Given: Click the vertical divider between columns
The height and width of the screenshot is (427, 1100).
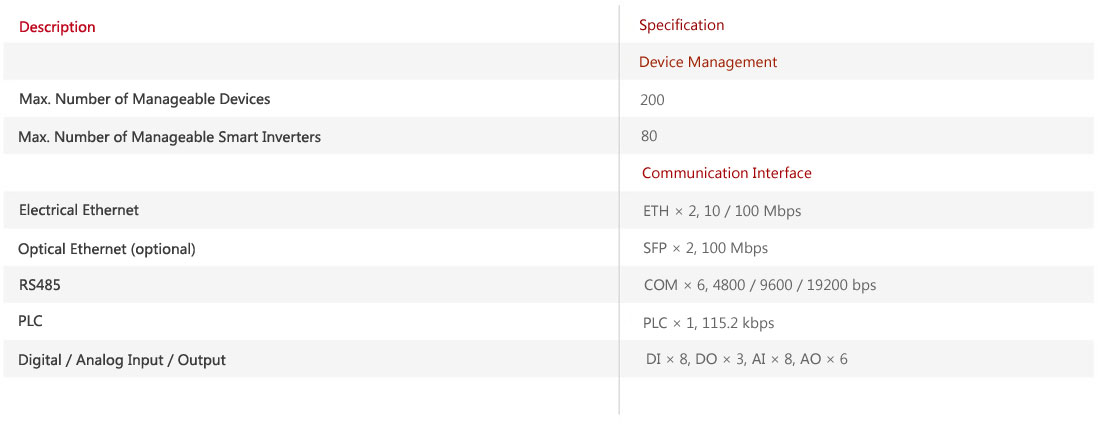Looking at the screenshot, I should click(x=619, y=210).
